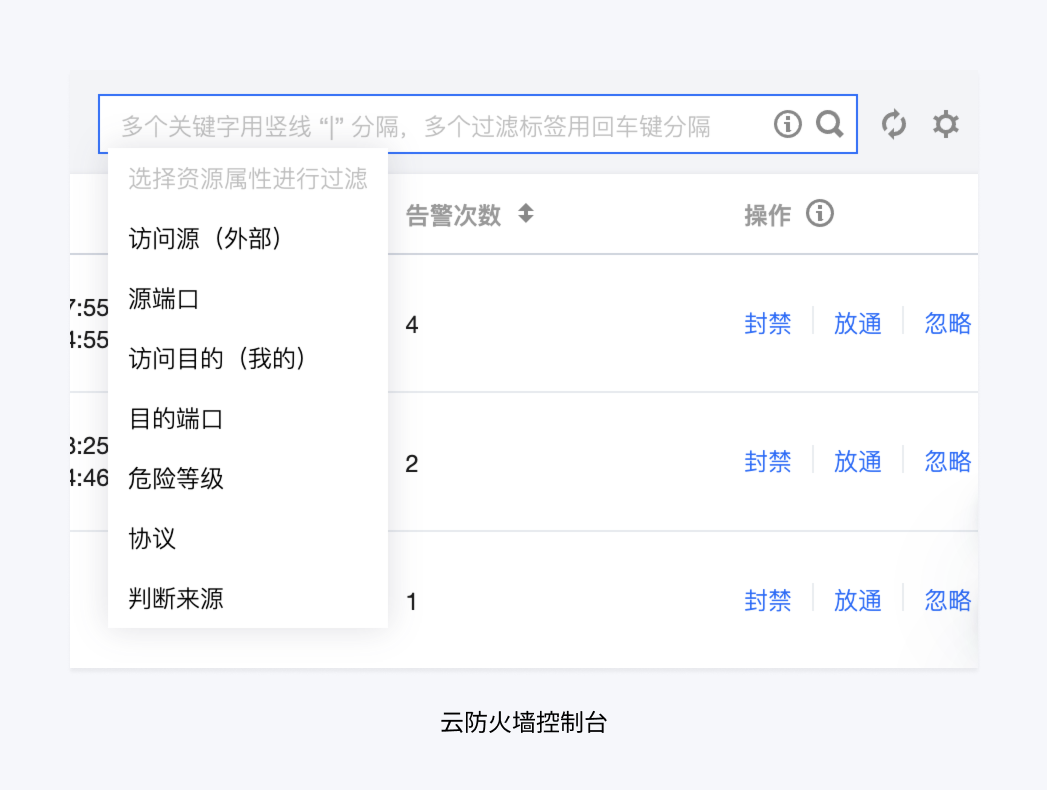Screen dimensions: 1047x790
Task: Click 放通 for the 1-alert row
Action: tap(858, 600)
